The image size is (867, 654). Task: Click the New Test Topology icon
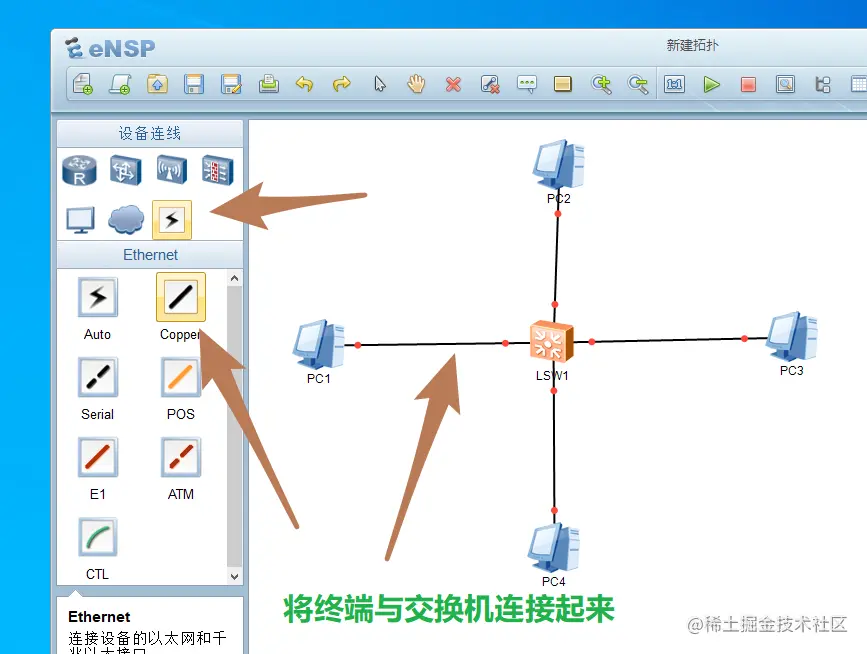(120, 84)
